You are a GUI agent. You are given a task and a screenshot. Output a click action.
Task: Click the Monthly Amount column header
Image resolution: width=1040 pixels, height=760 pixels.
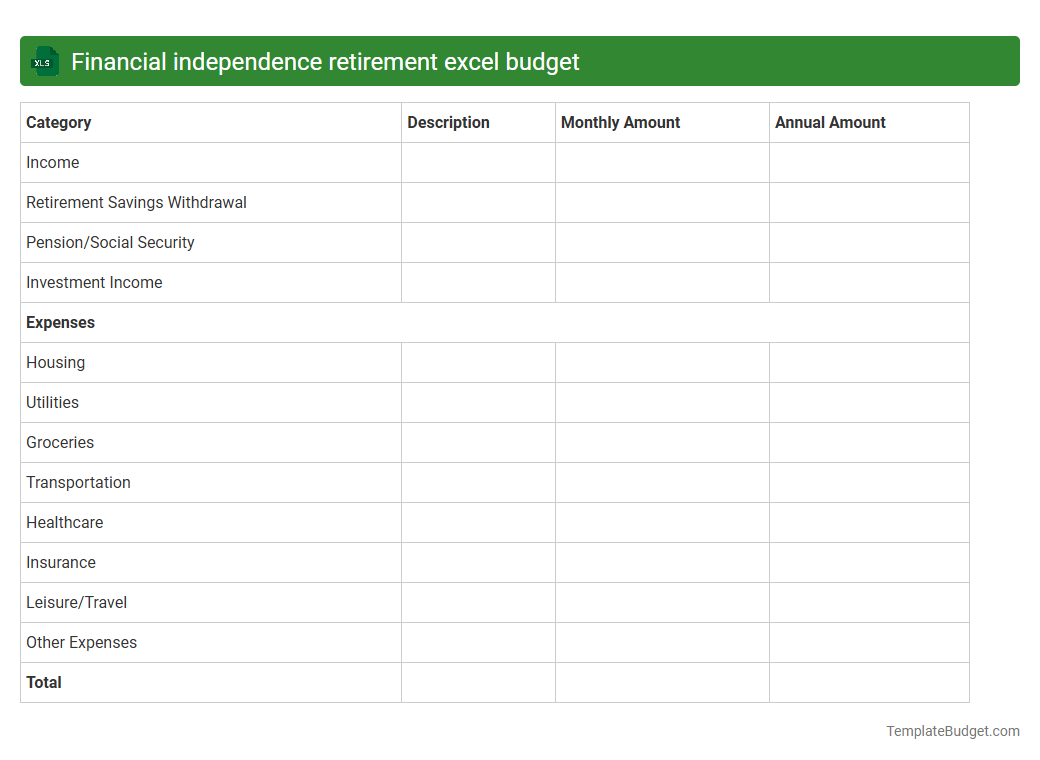[620, 122]
